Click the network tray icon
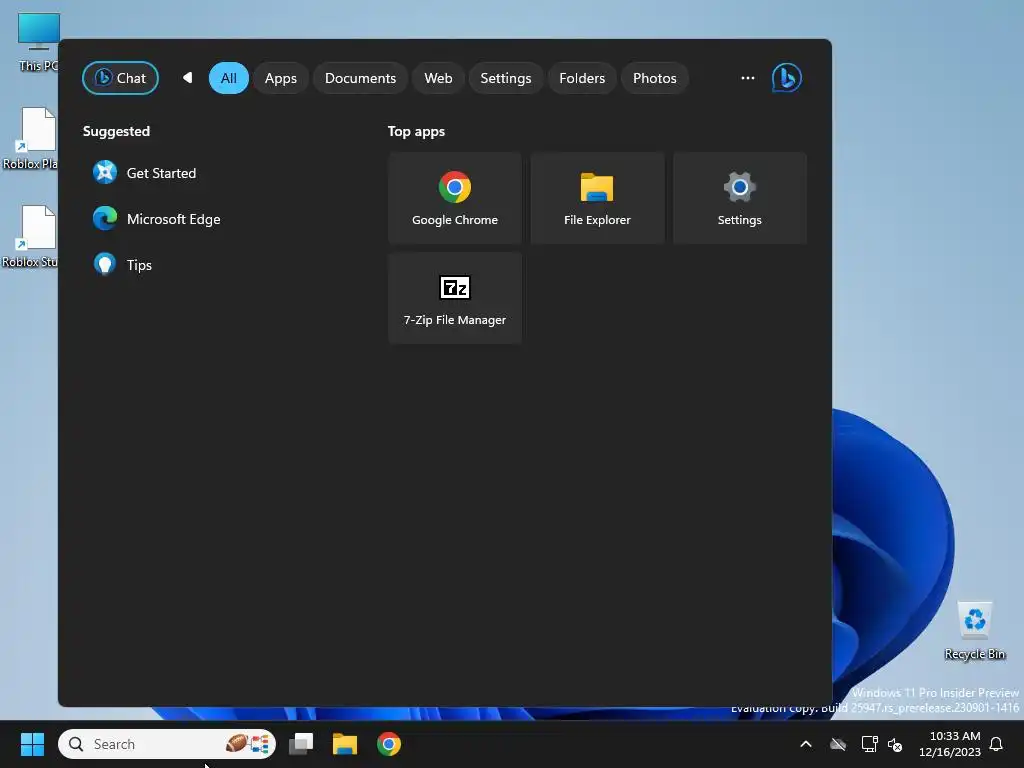The width and height of the screenshot is (1024, 768). (869, 744)
